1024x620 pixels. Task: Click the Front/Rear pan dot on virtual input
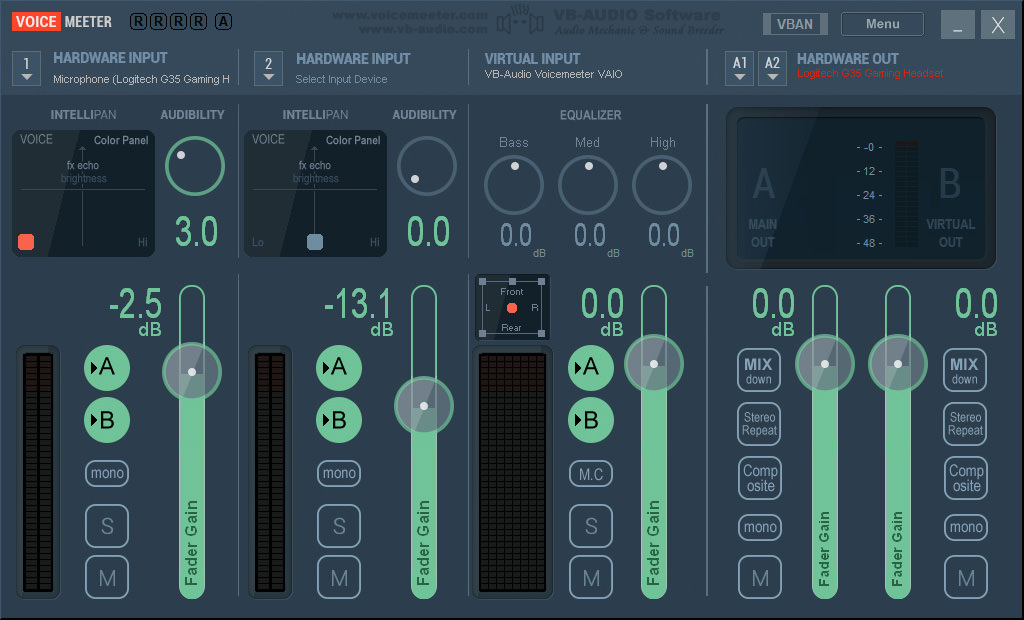tap(511, 308)
